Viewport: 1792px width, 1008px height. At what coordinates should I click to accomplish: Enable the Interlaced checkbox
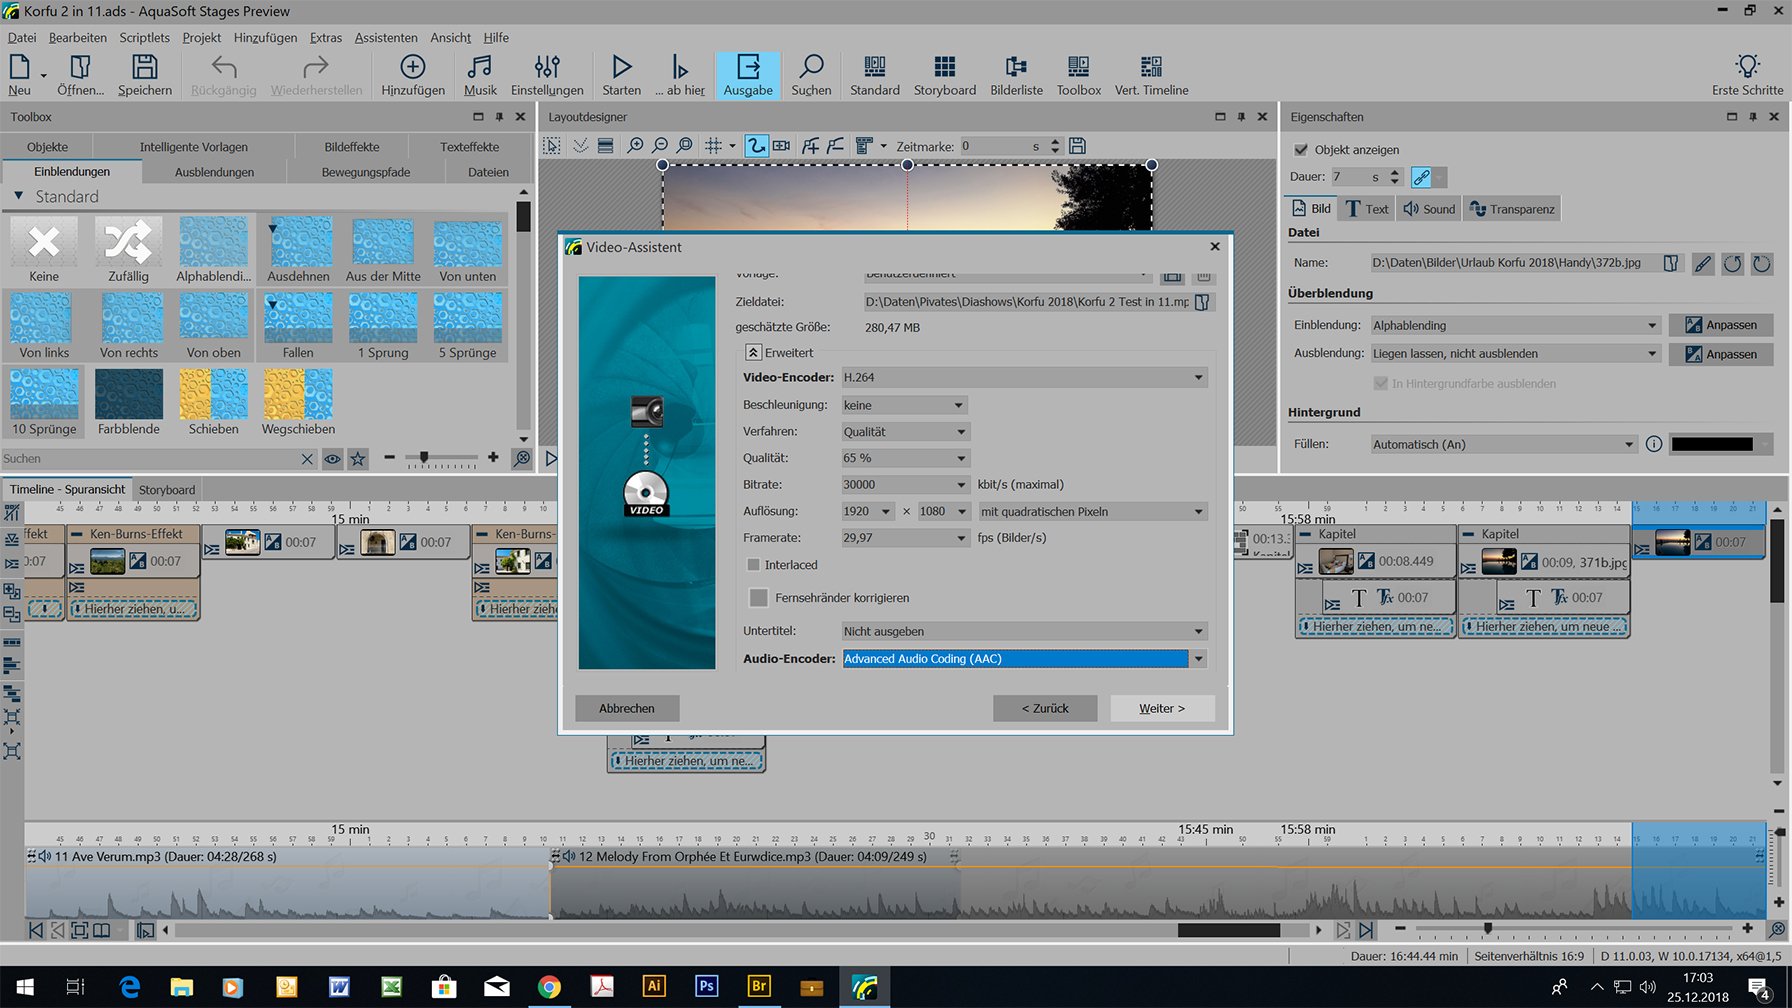click(754, 565)
